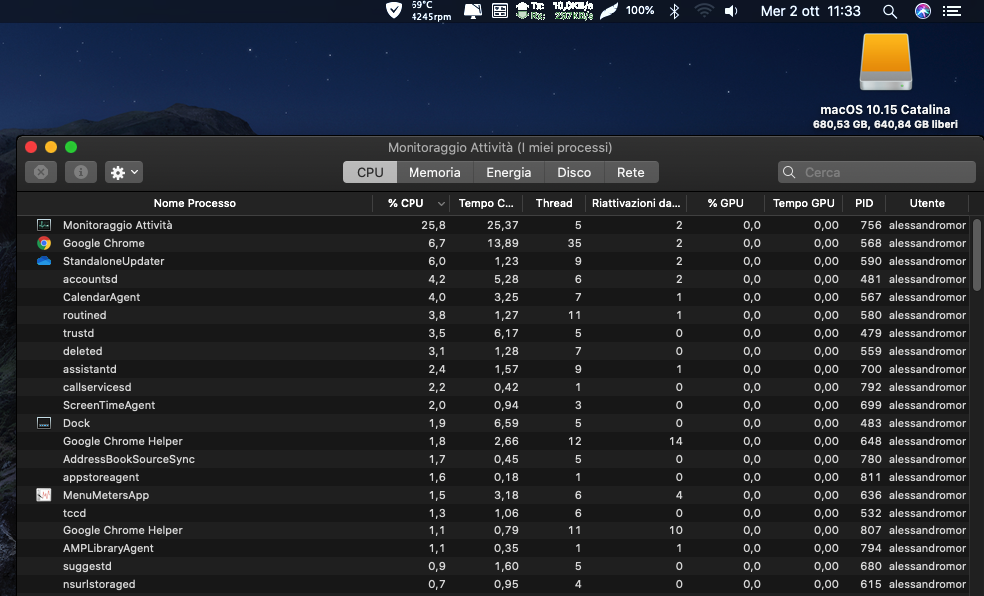
Task: Select the ScreenTimeAgent process row
Action: tap(495, 405)
